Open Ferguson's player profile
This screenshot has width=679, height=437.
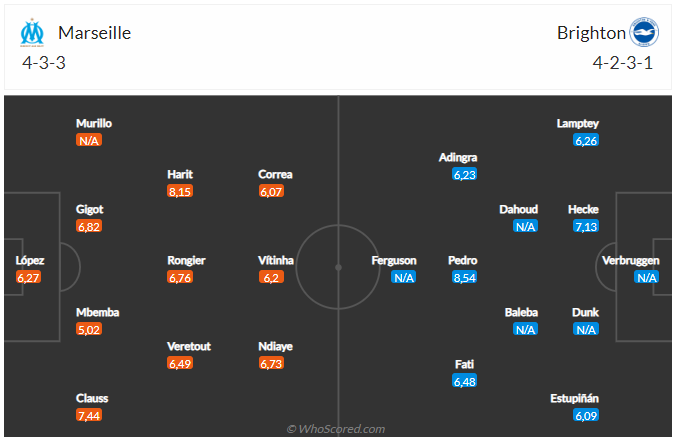coord(394,260)
